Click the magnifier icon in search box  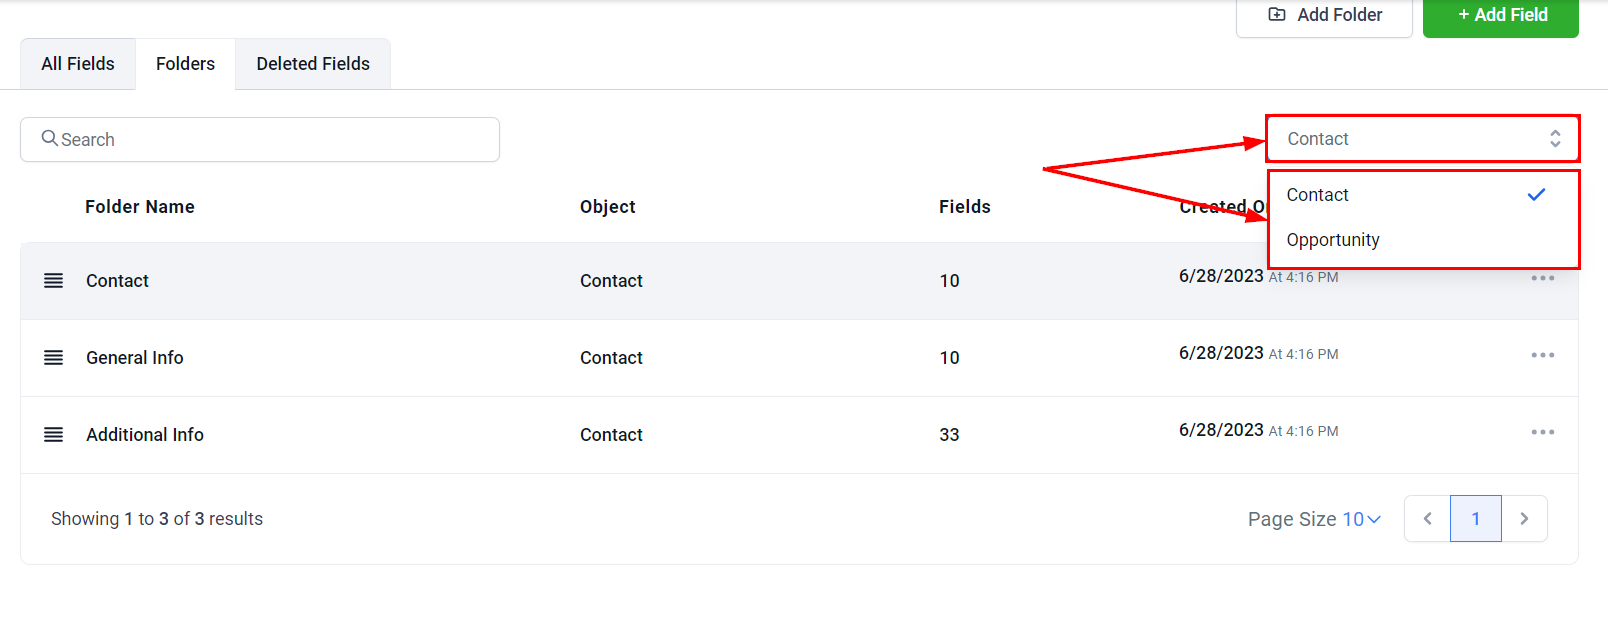pos(49,139)
